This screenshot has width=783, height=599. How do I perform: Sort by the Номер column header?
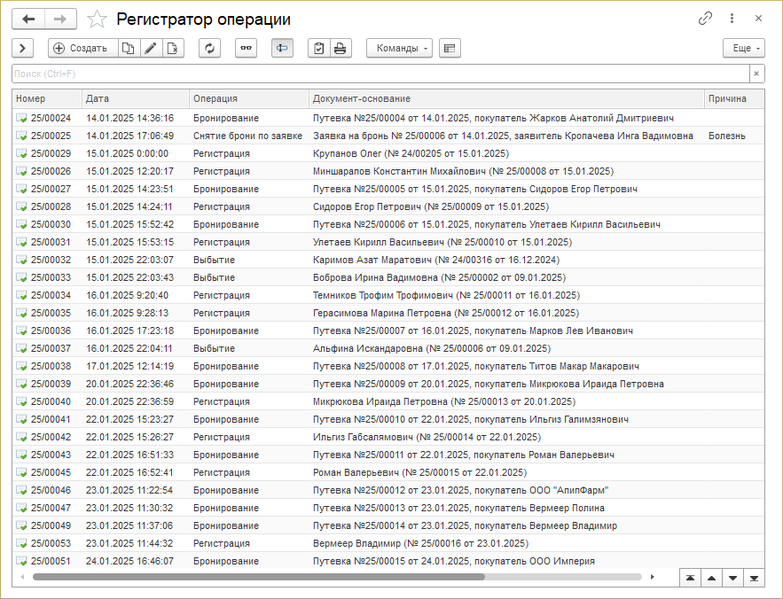pyautogui.click(x=47, y=99)
